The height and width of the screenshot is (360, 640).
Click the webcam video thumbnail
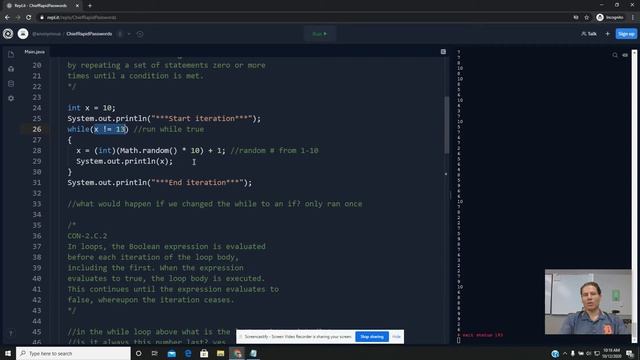588,302
